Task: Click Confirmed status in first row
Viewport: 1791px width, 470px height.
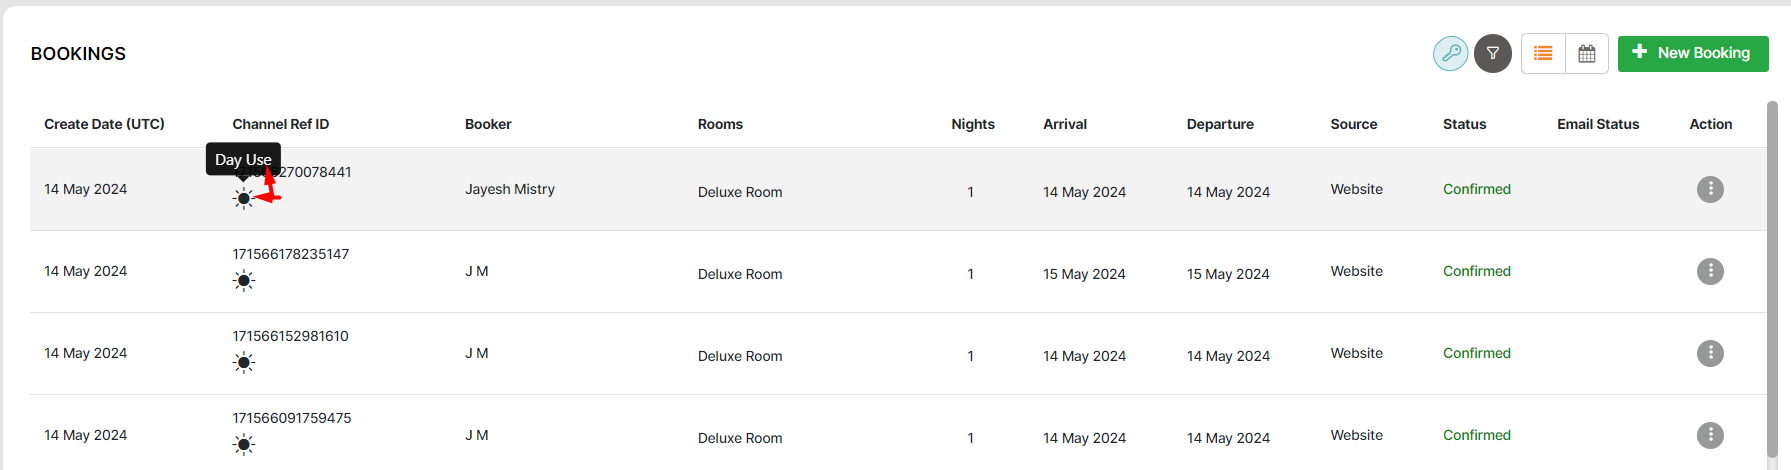Action: (x=1476, y=189)
